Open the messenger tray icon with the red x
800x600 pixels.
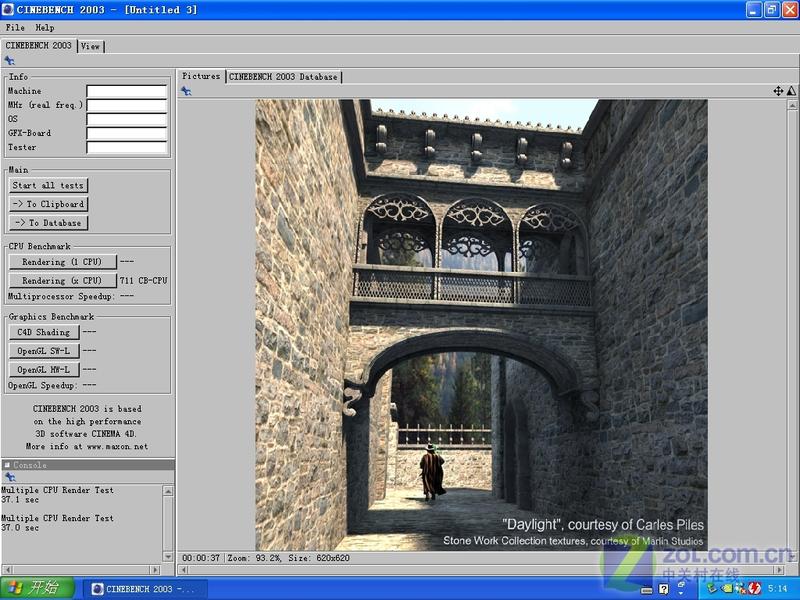click(740, 589)
